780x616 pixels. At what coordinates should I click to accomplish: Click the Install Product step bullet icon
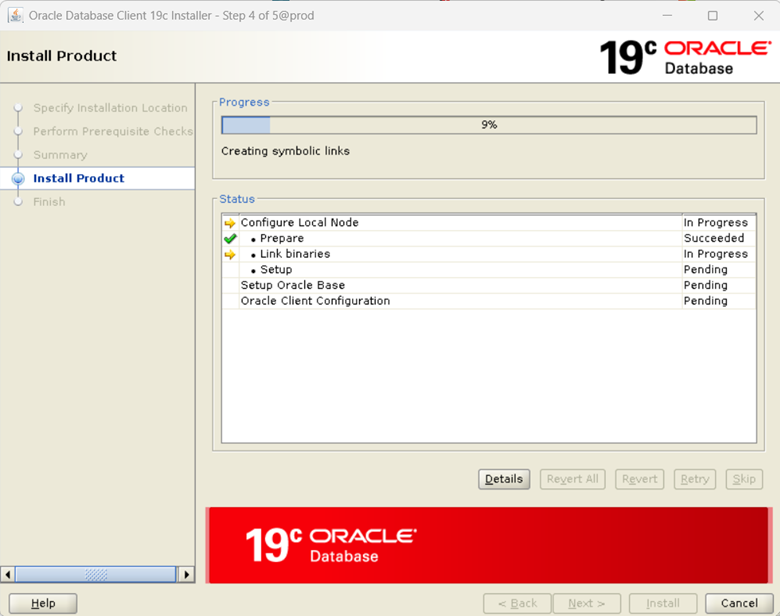point(18,179)
